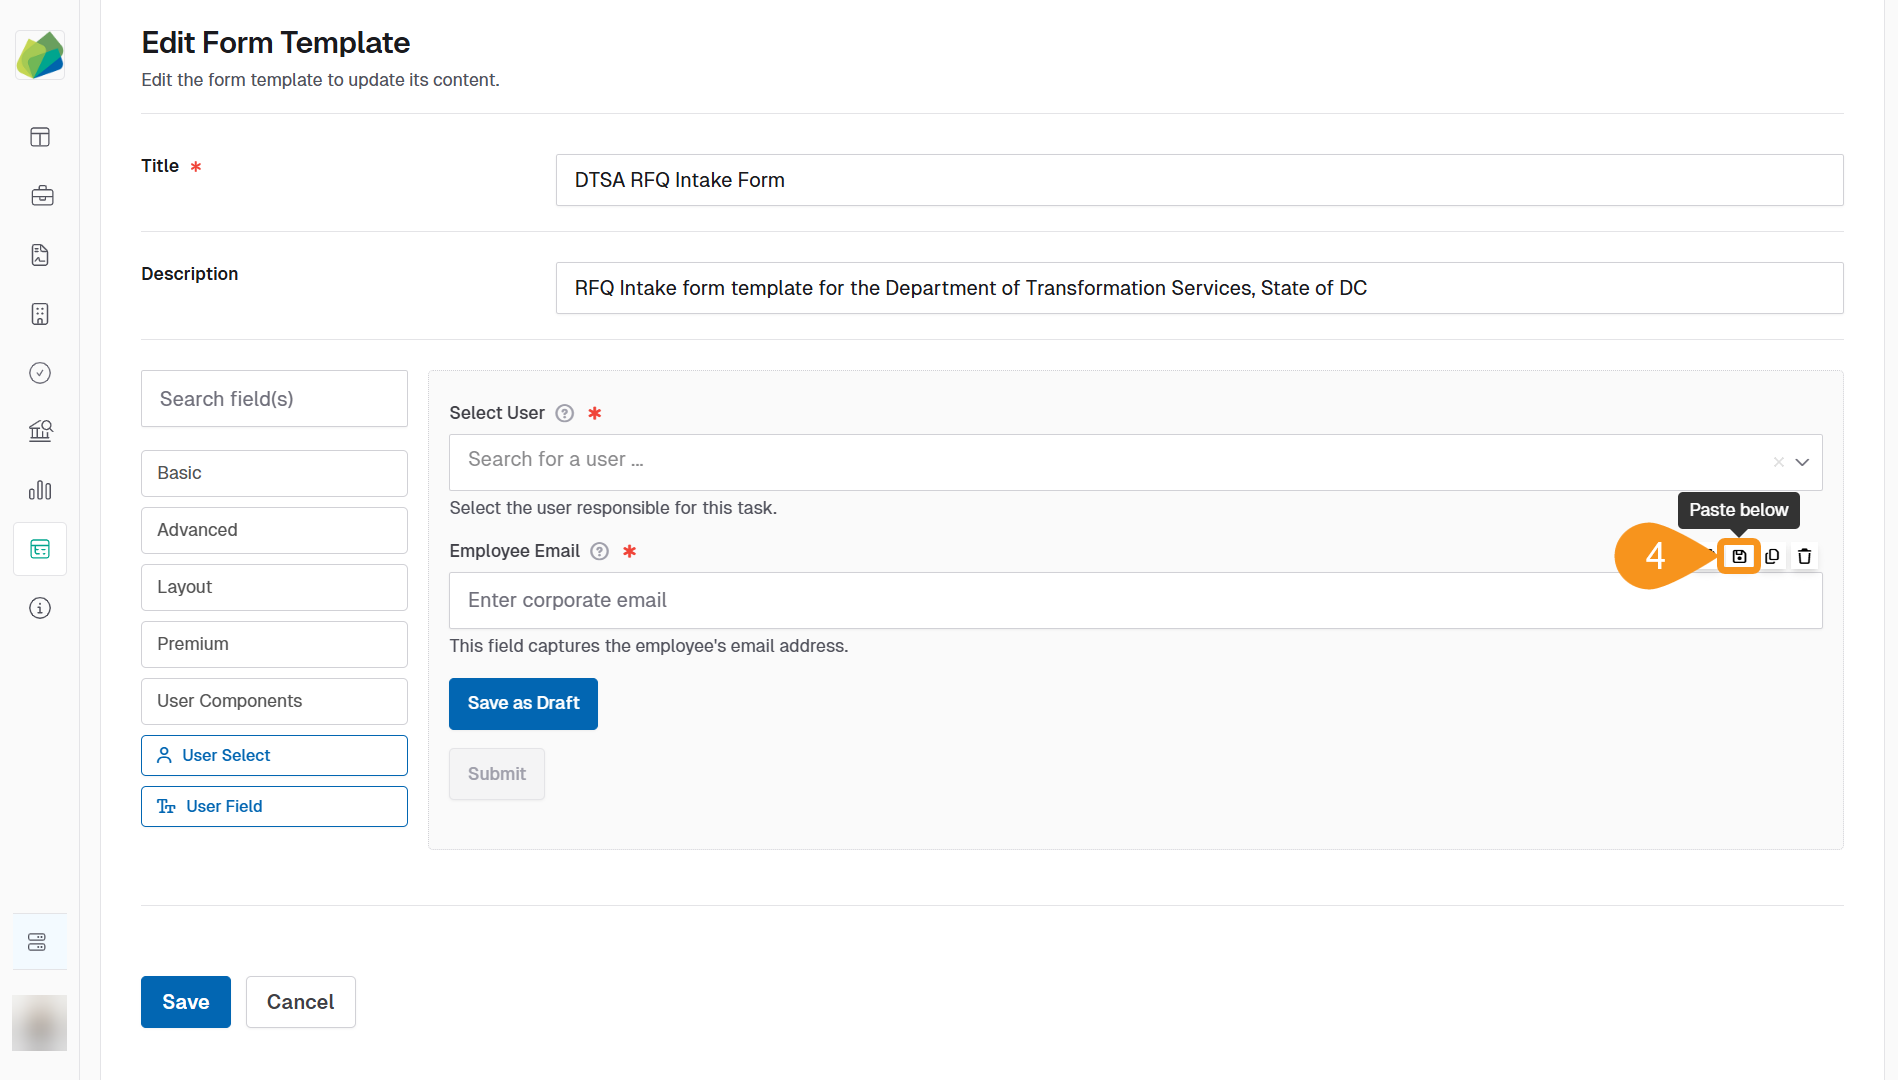Clear the Select User field with the X
The height and width of the screenshot is (1080, 1898).
tap(1778, 462)
